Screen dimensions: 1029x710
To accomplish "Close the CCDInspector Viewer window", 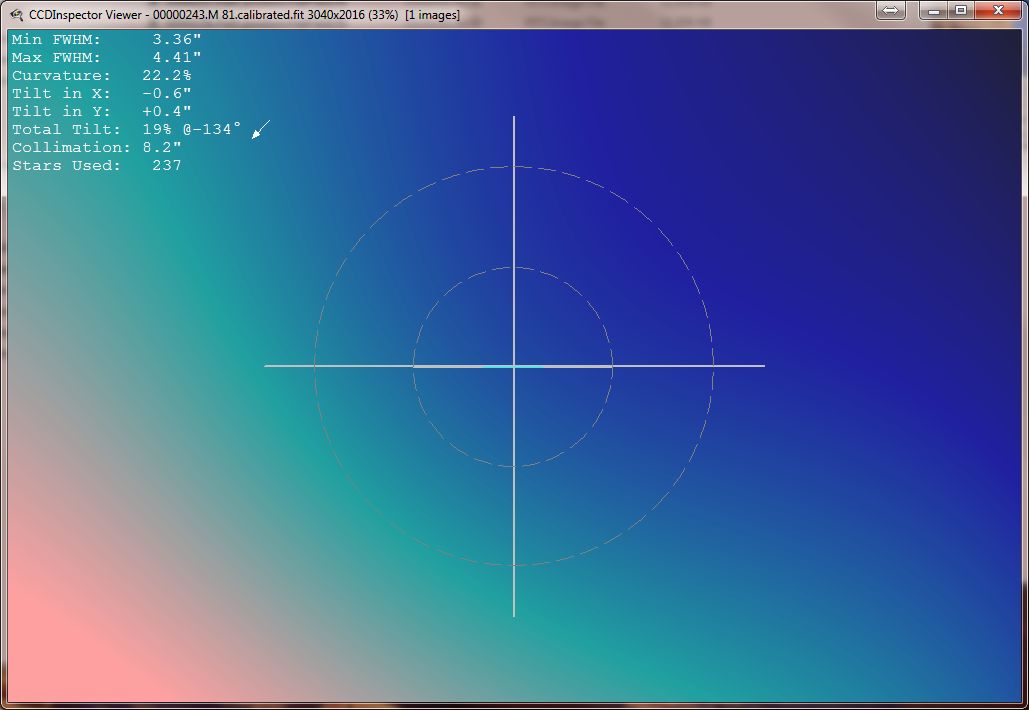I will (x=998, y=10).
